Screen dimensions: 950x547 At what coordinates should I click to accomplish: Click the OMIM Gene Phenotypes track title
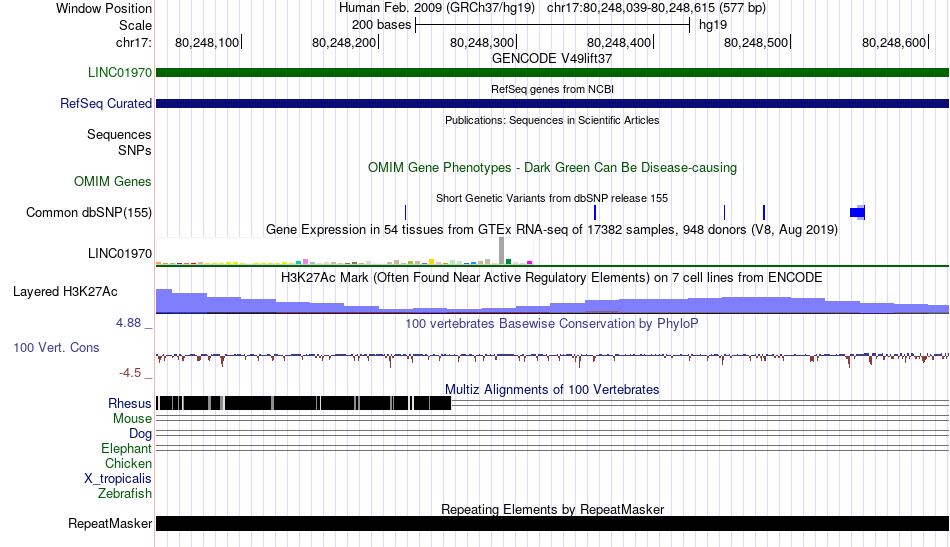coord(553,168)
